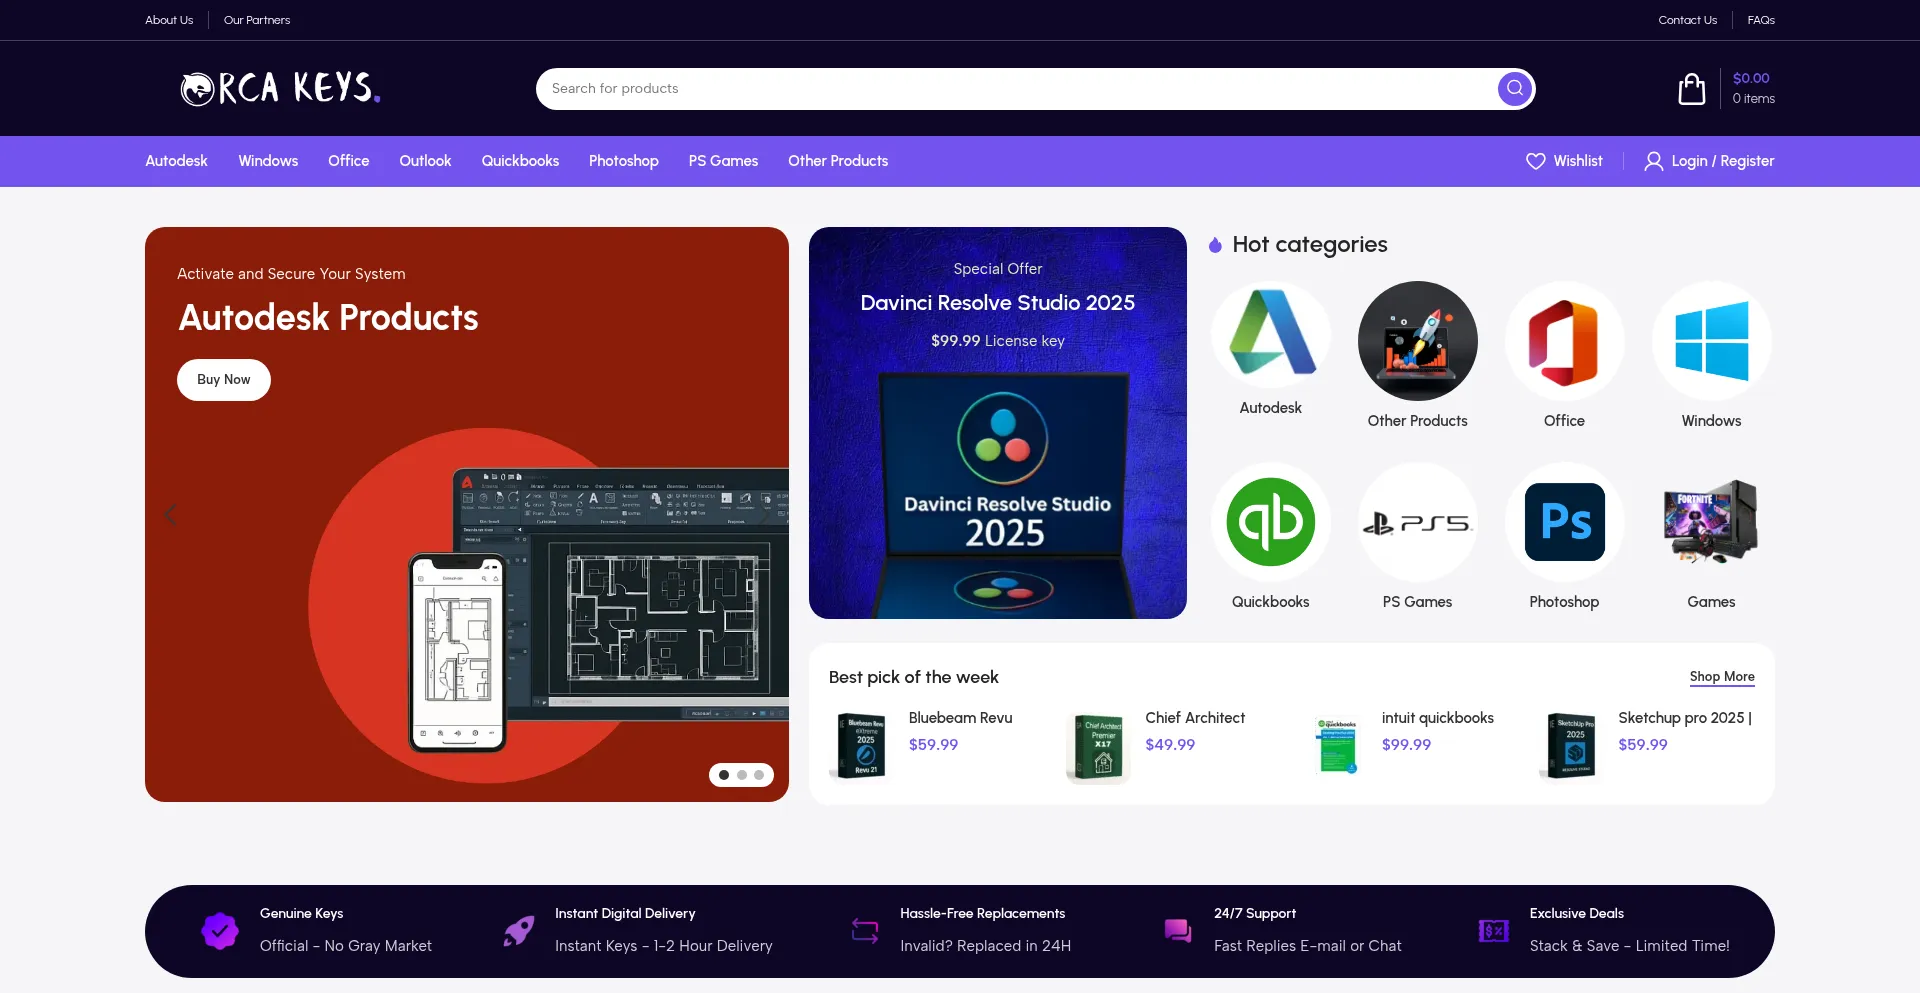Open the Windows menu in navigation bar
The image size is (1920, 993).
point(268,161)
